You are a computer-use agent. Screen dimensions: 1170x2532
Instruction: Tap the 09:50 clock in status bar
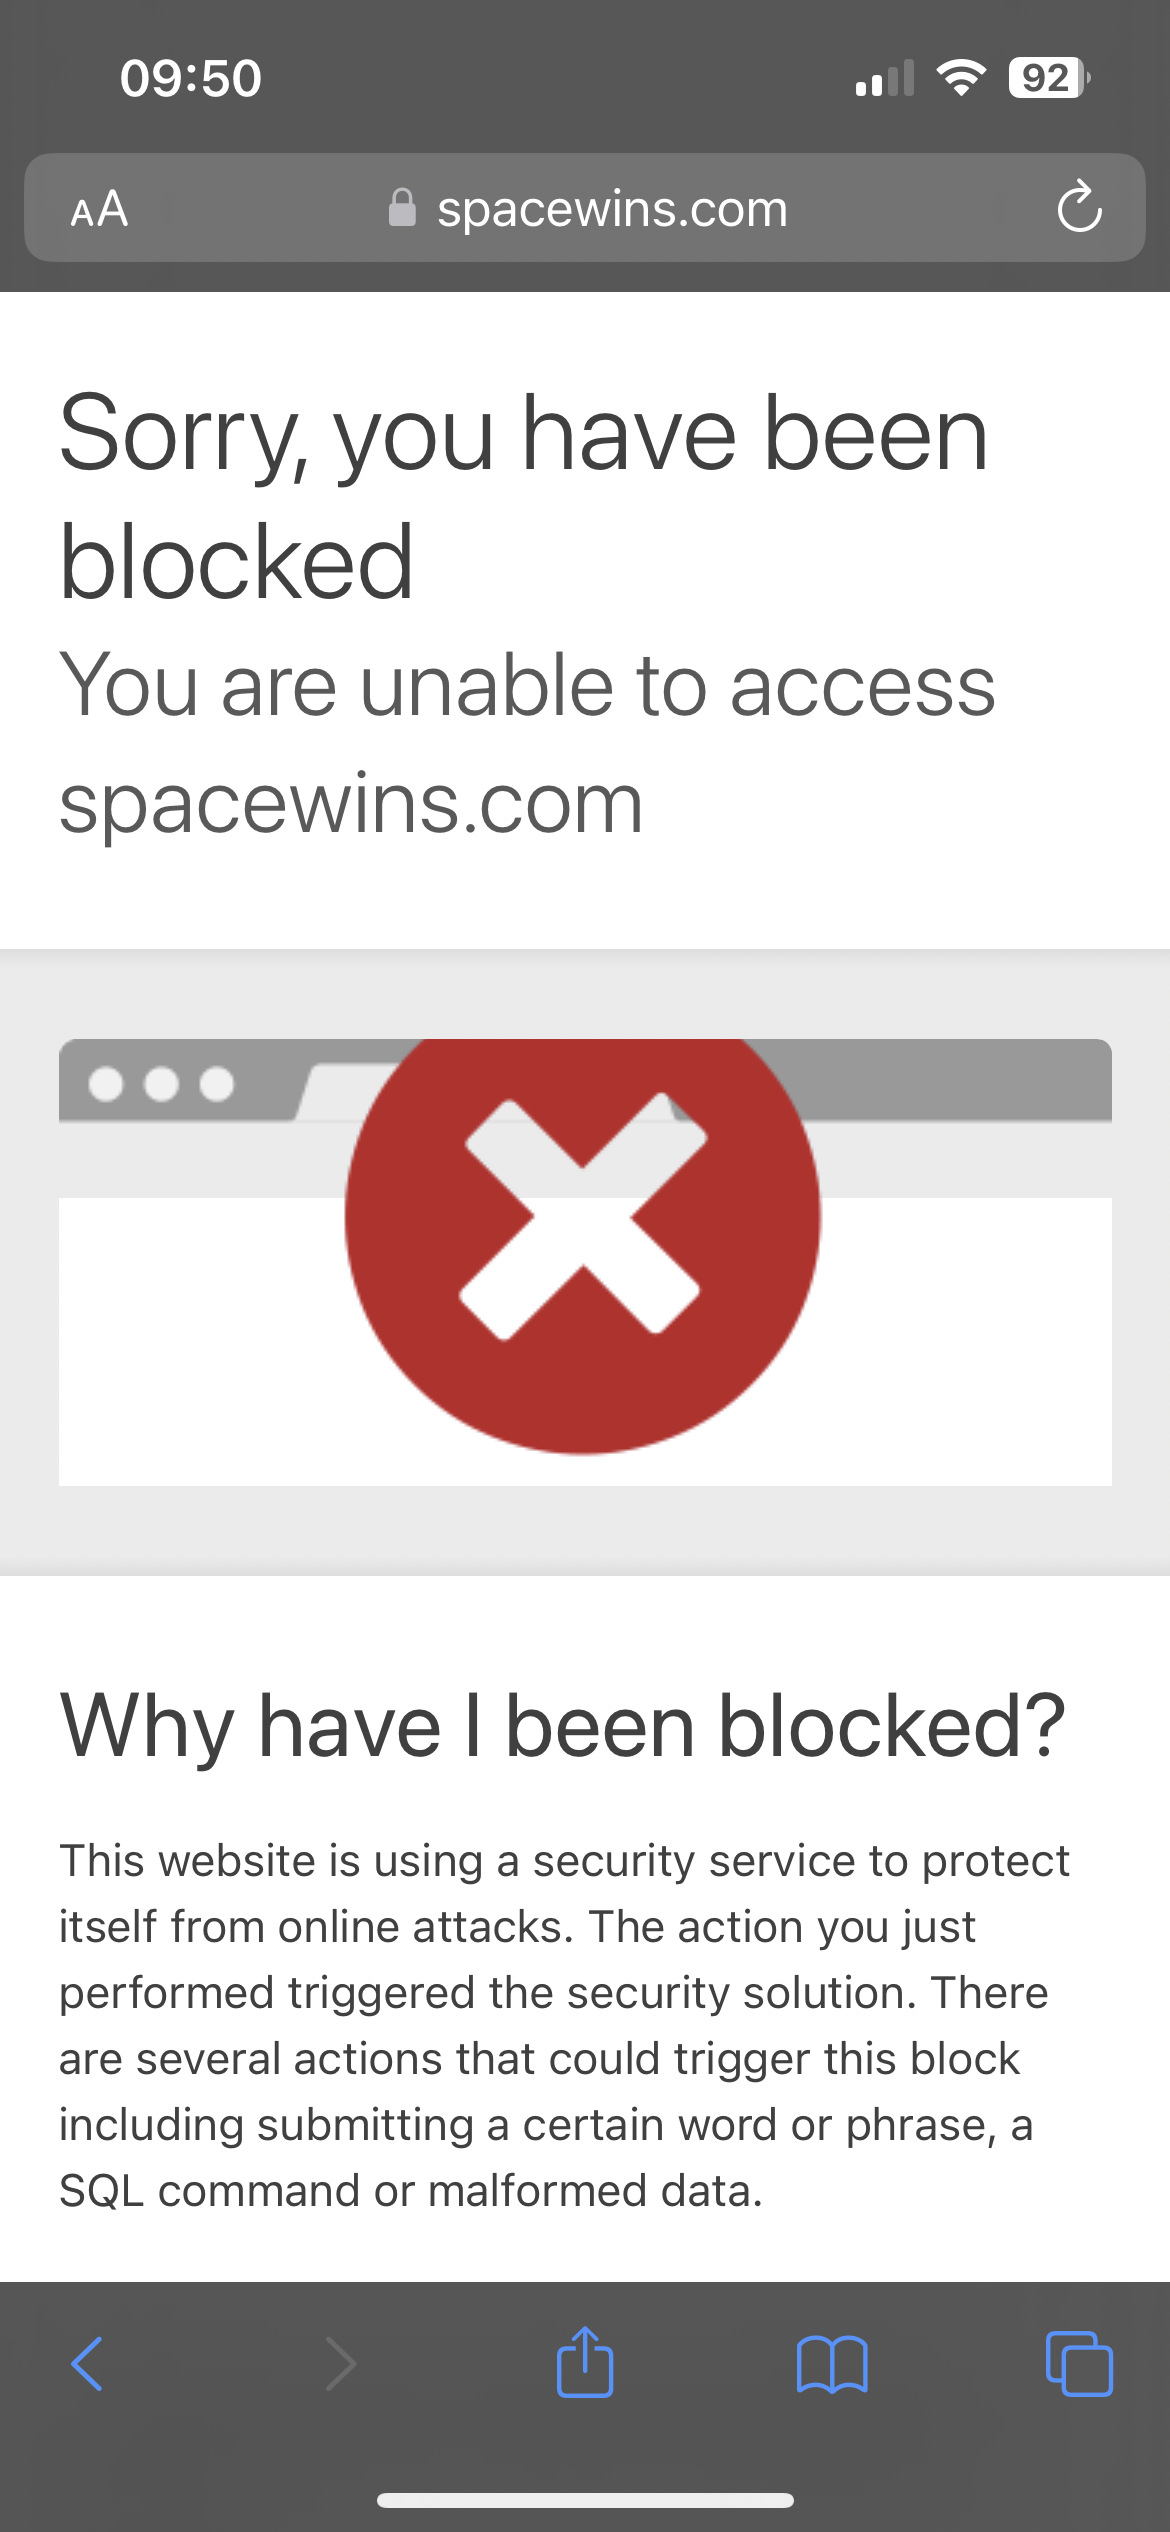click(x=191, y=78)
